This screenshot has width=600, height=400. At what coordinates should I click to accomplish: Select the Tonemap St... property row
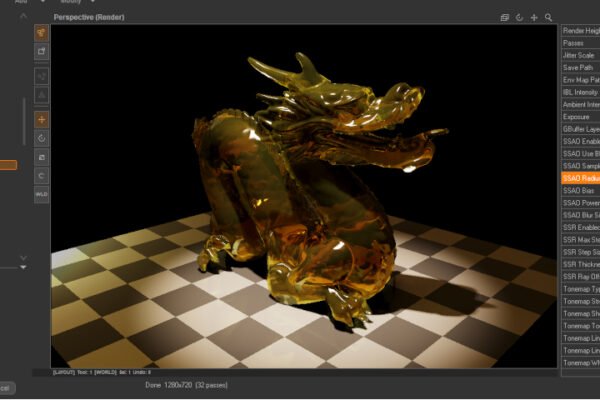[x=580, y=301]
